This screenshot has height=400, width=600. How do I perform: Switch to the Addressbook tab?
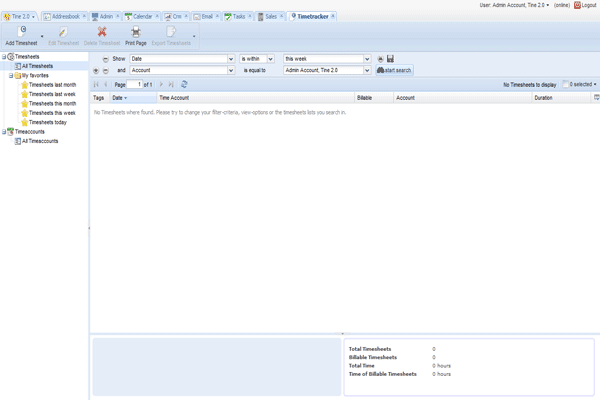pos(64,17)
